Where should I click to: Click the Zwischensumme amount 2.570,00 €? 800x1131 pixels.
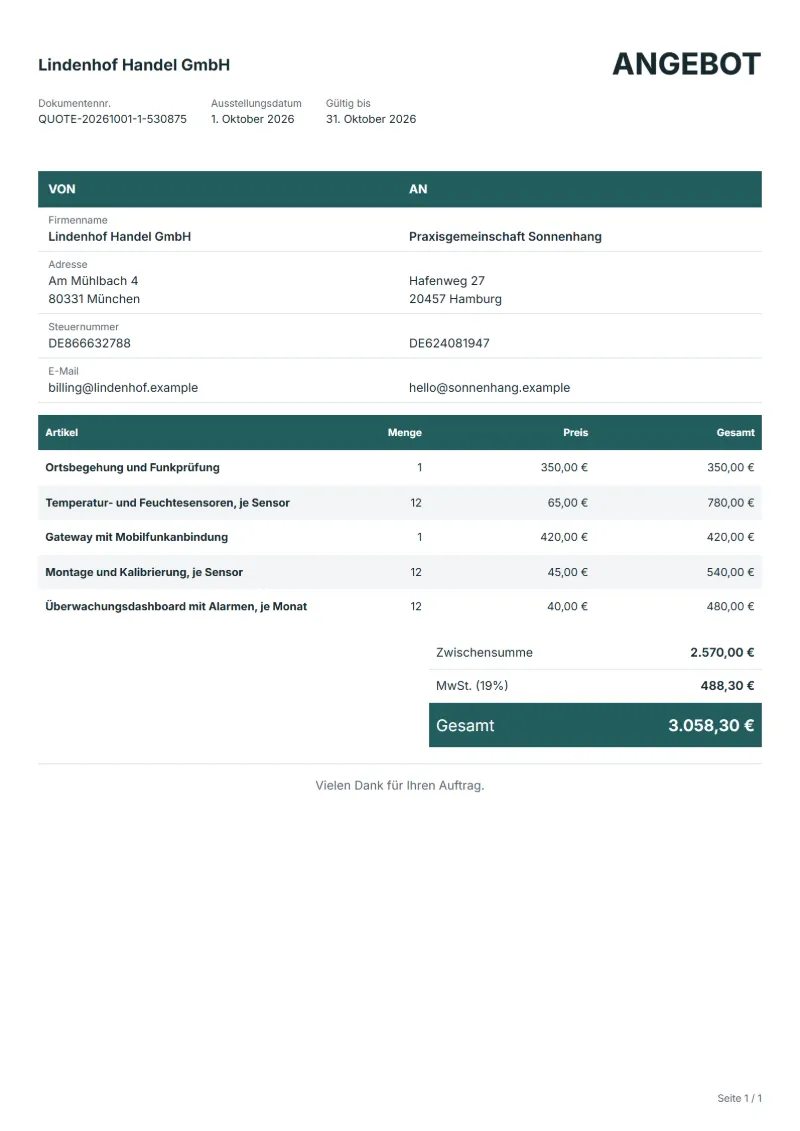722,653
